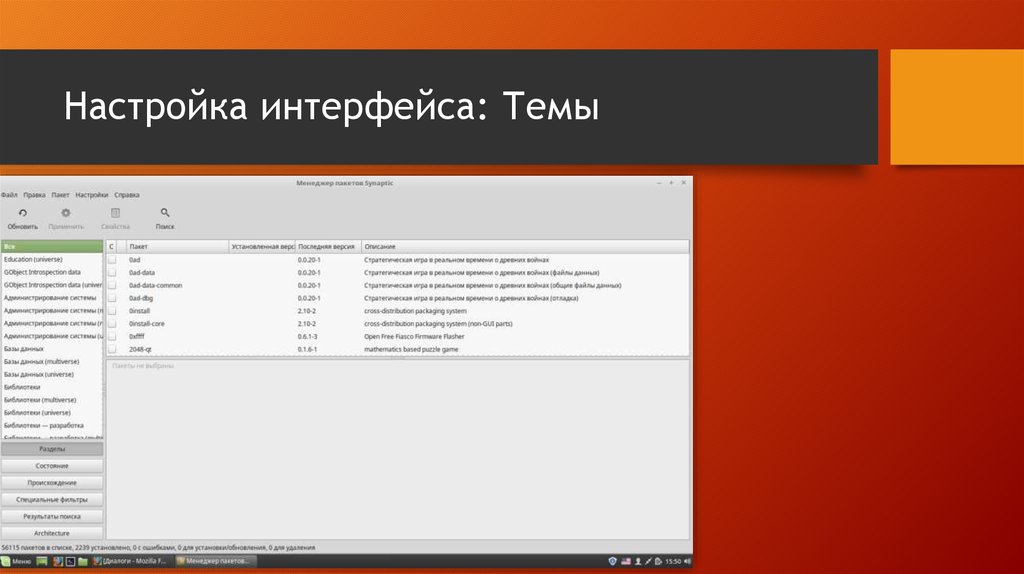The width and height of the screenshot is (1024, 574).
Task: Select the 2048-qt package row name
Action: point(140,349)
